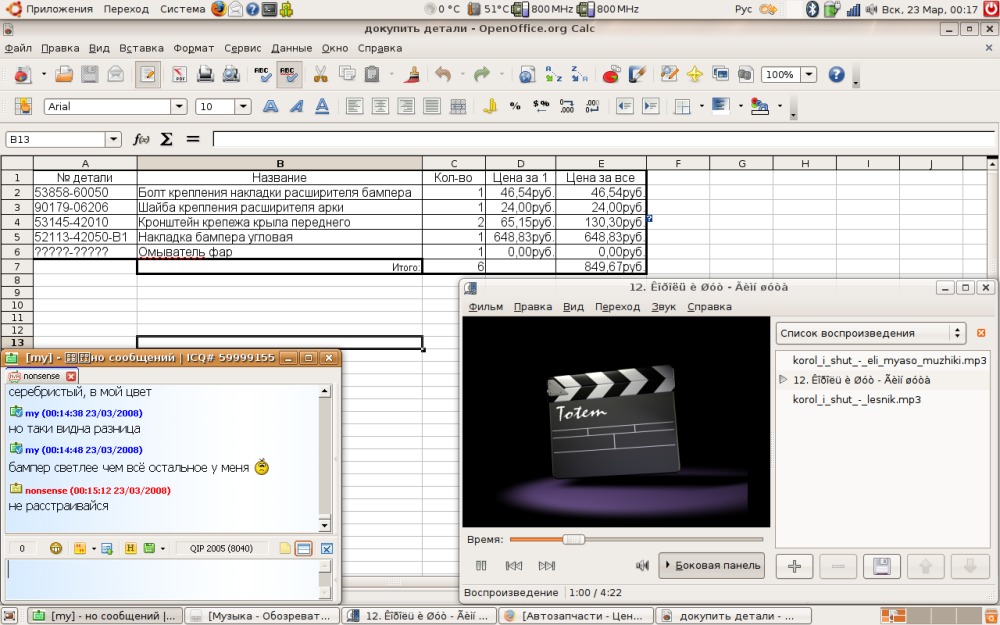Expand the New document dropdown arrow
The image size is (1000, 625).
point(43,75)
